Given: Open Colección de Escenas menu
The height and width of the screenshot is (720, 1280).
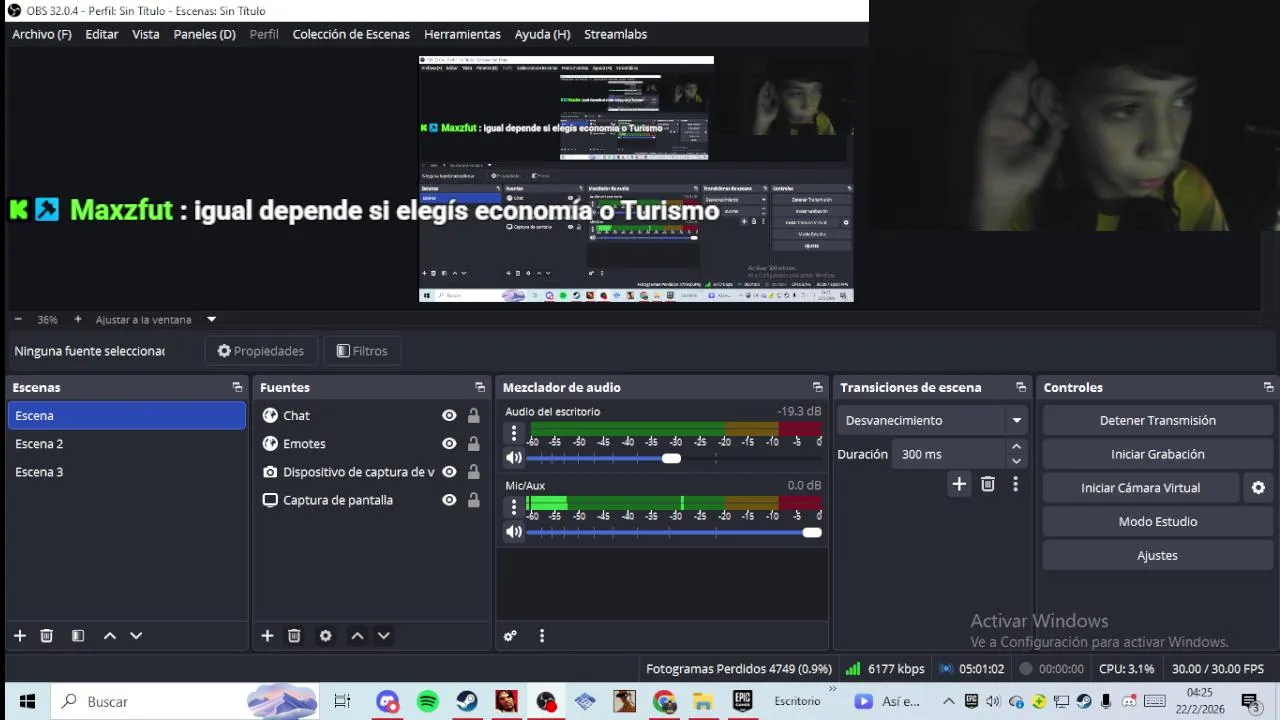Looking at the screenshot, I should point(351,34).
